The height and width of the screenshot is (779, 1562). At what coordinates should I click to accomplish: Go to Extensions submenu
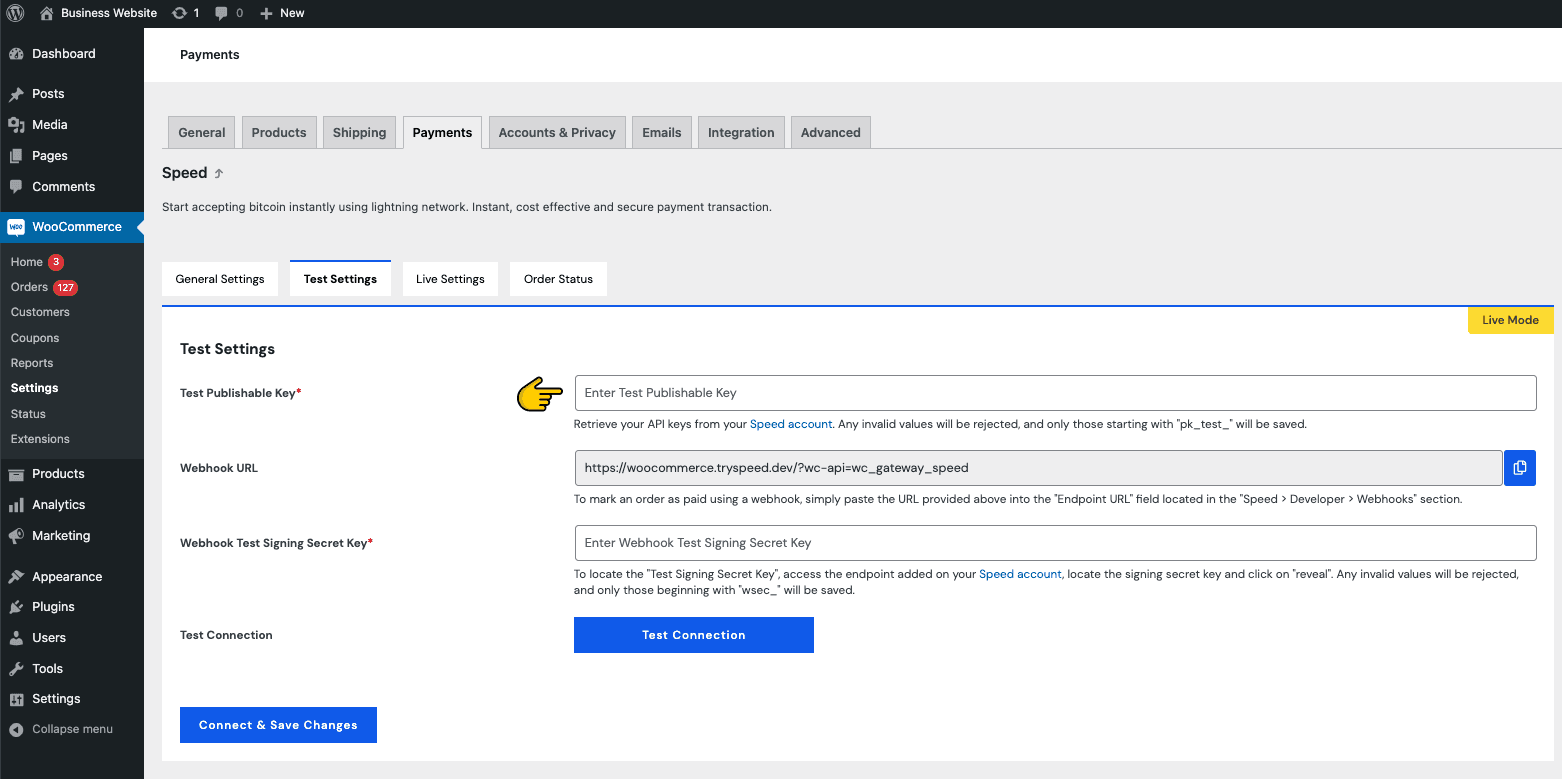40,439
